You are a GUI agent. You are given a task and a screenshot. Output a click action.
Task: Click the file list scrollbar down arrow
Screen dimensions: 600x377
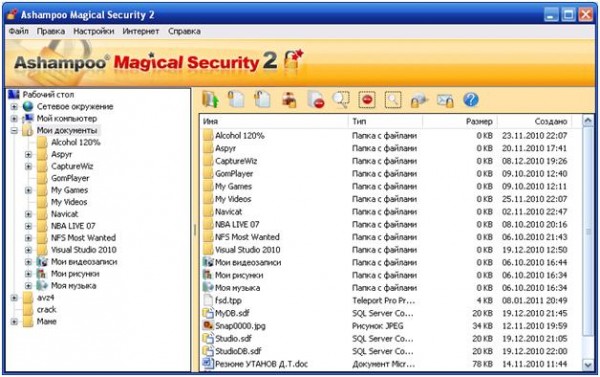[588, 365]
